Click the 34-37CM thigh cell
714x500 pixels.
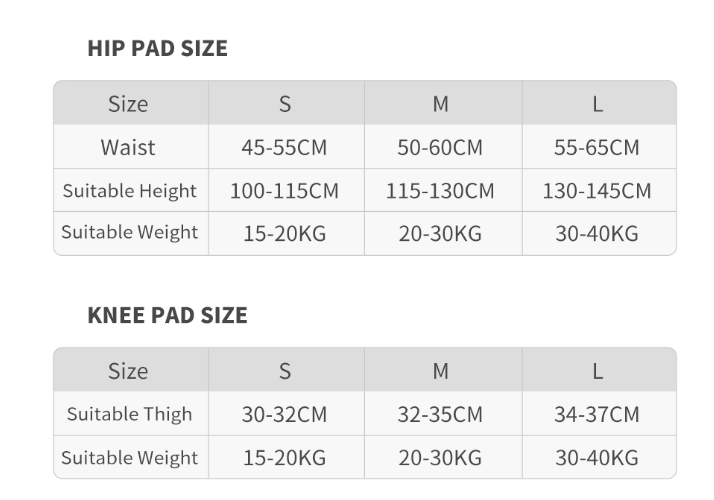pyautogui.click(x=597, y=414)
